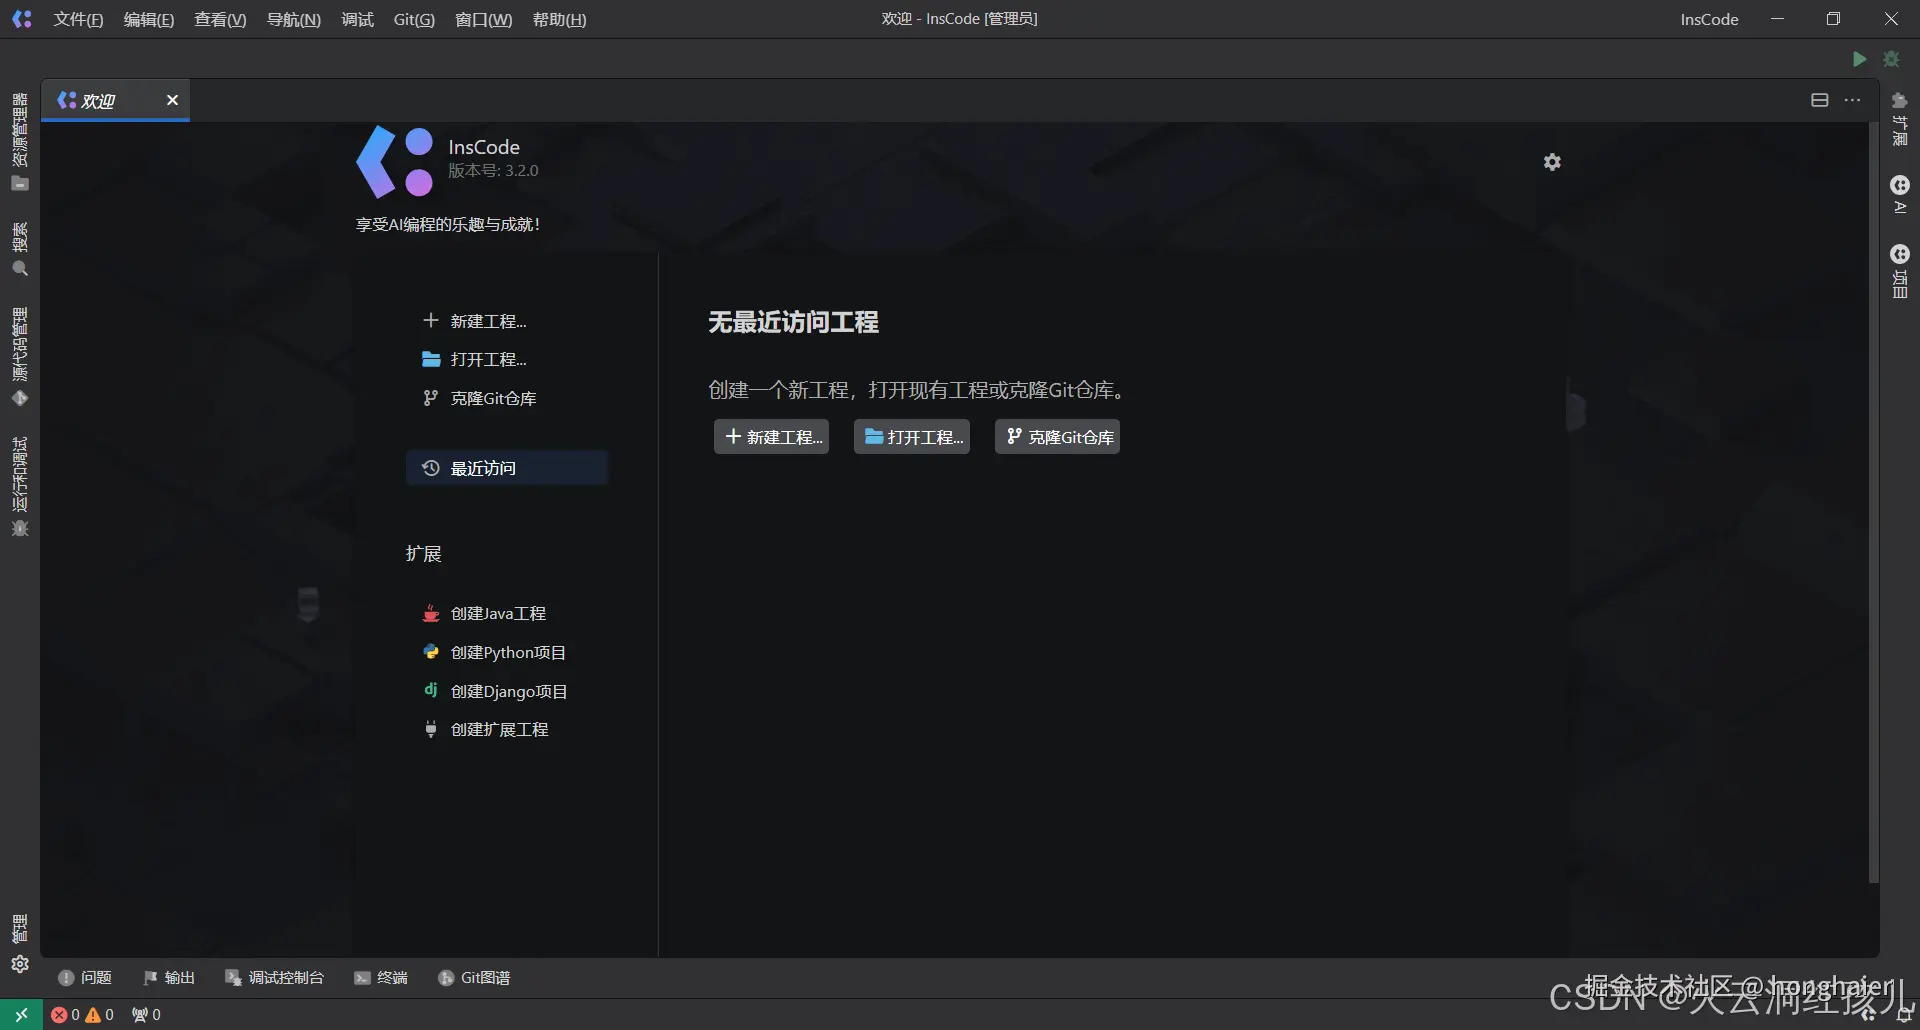1920x1030 pixels.
Task: Click the welcome page vertical scrollbar
Action: click(x=1874, y=503)
